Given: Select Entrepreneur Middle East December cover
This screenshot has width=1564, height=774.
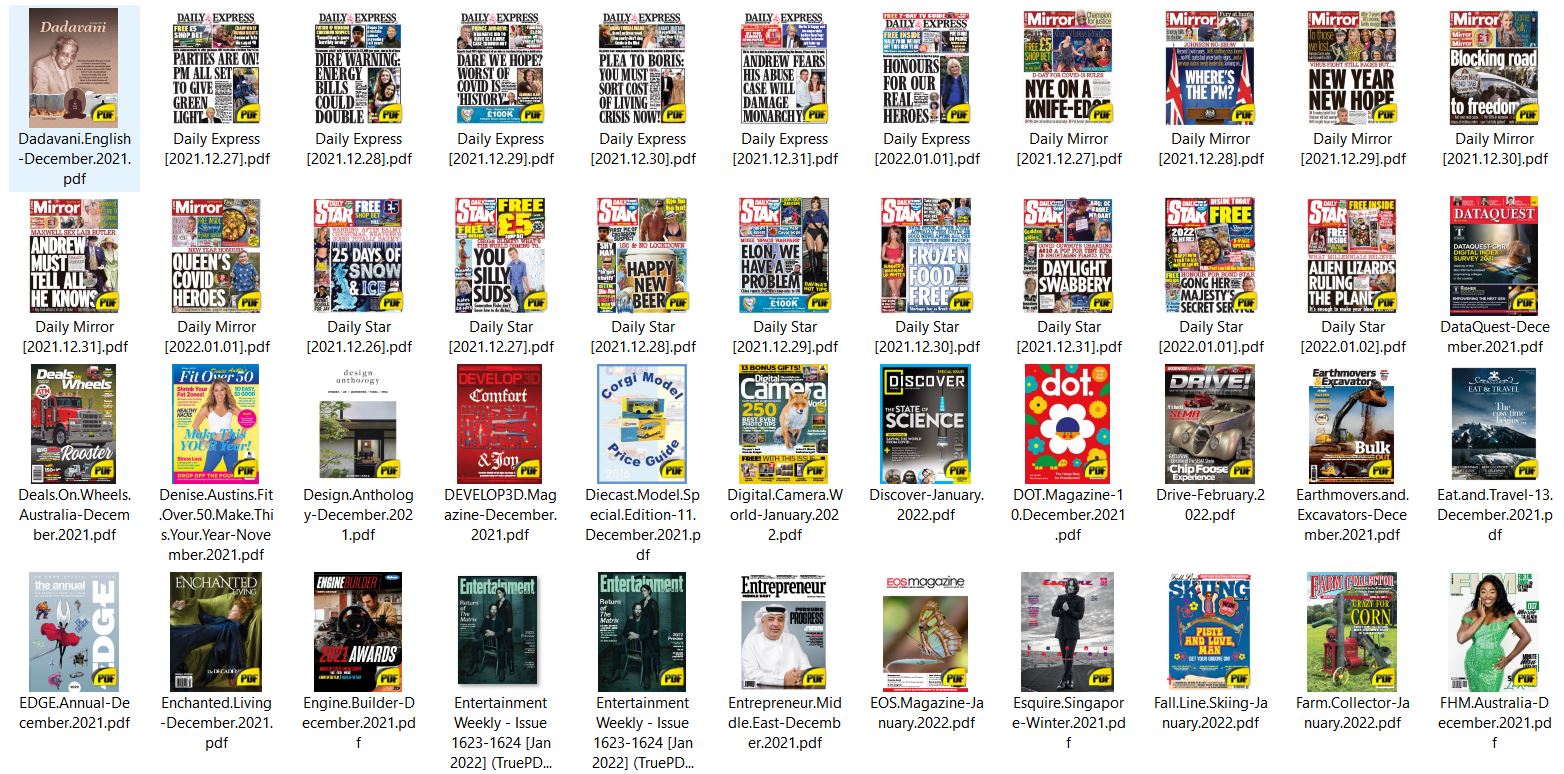Looking at the screenshot, I should click(x=784, y=632).
